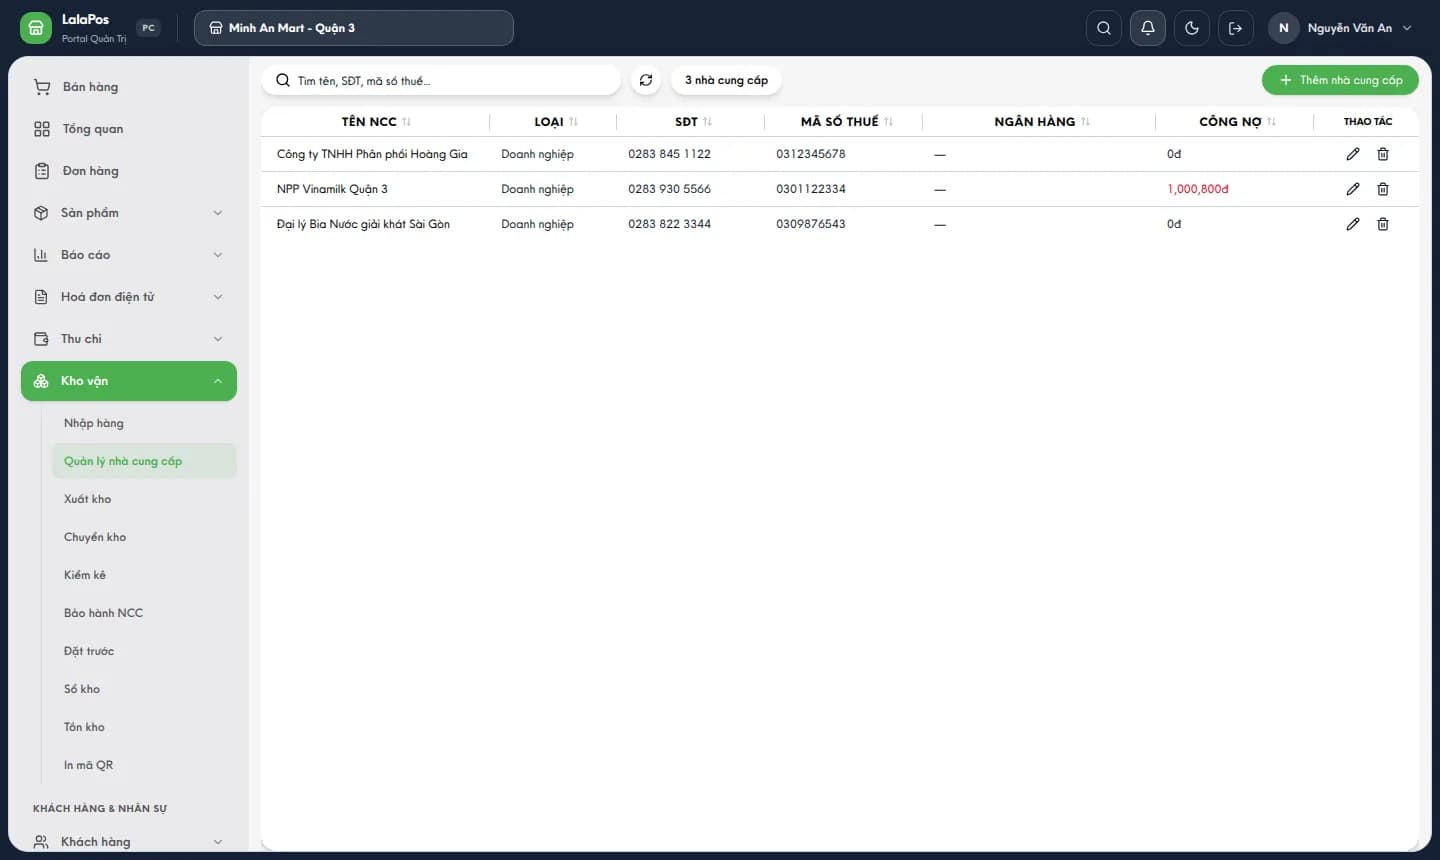The width and height of the screenshot is (1440, 860).
Task: Expand Hoá đơn điện tử menu
Action: pyautogui.click(x=129, y=297)
